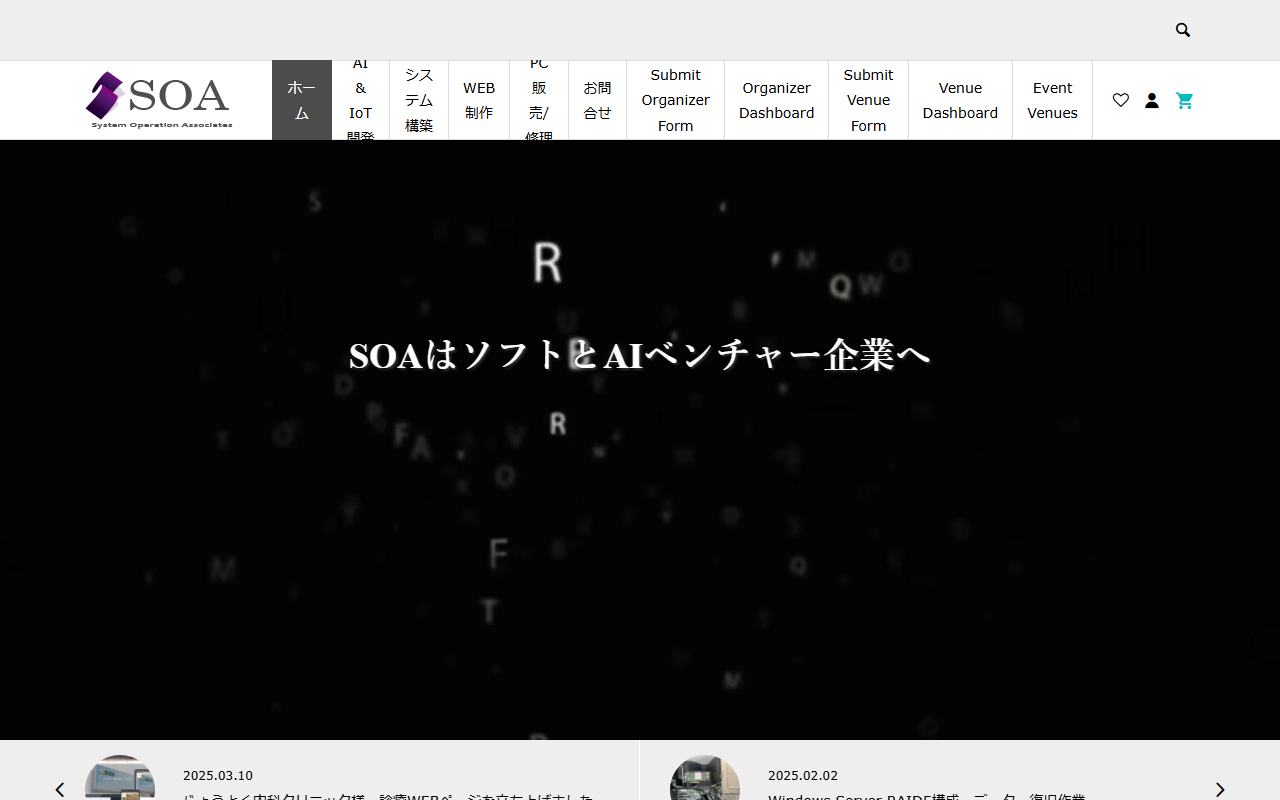Open the Event Venues link
This screenshot has height=800, width=1280.
[x=1052, y=100]
